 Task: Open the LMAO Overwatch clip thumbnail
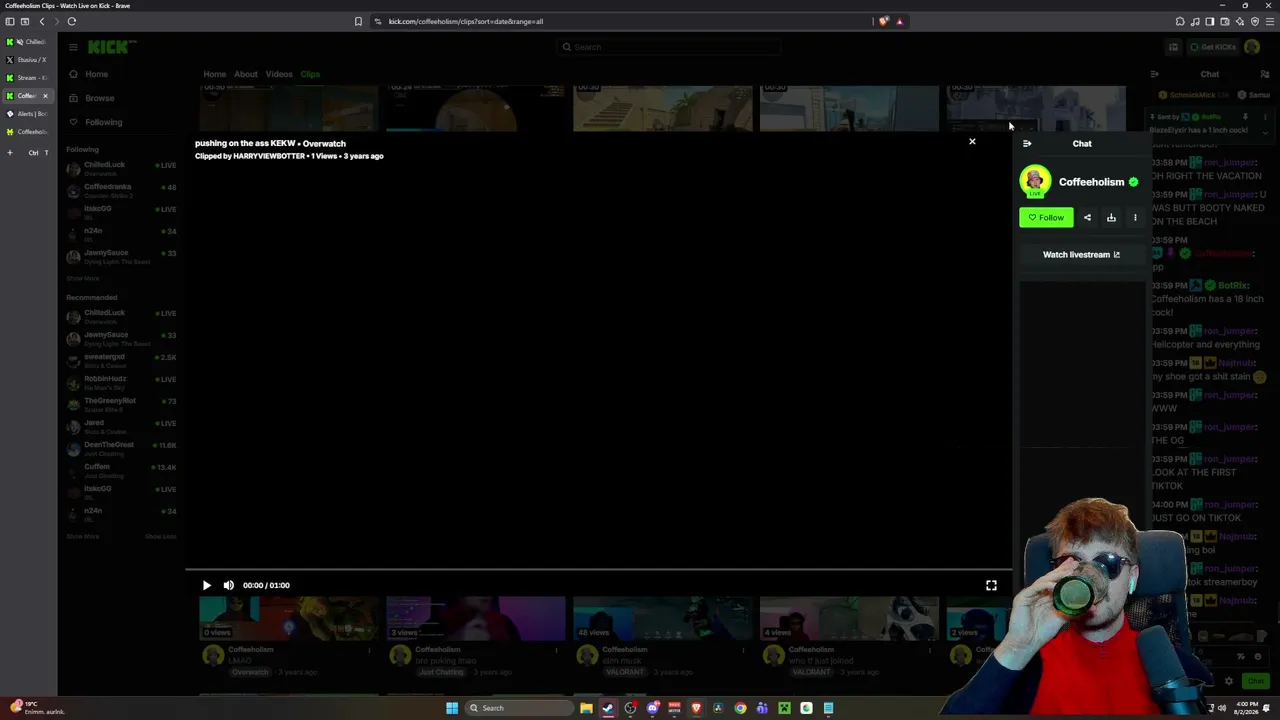click(x=289, y=617)
